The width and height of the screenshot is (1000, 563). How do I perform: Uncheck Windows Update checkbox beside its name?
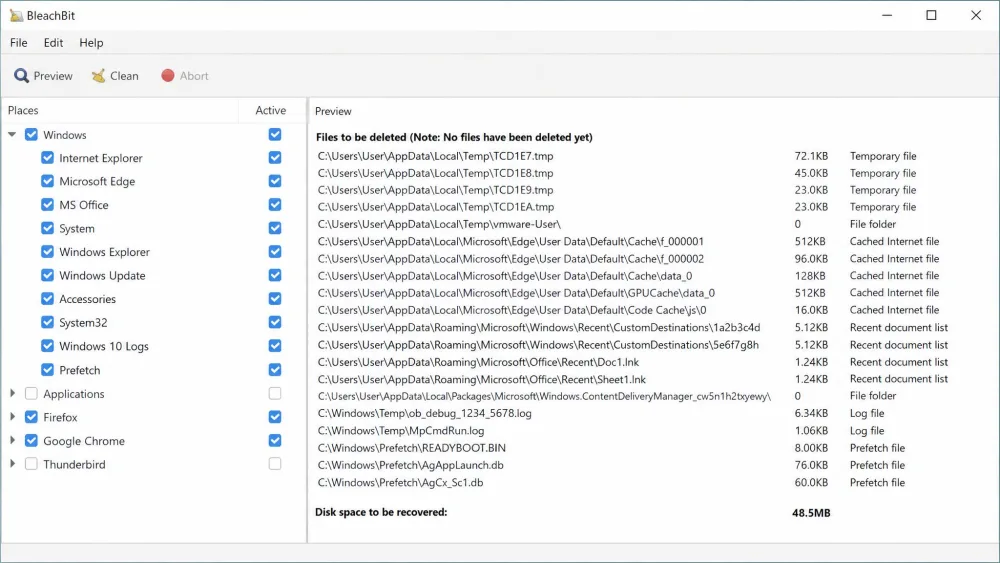click(47, 275)
